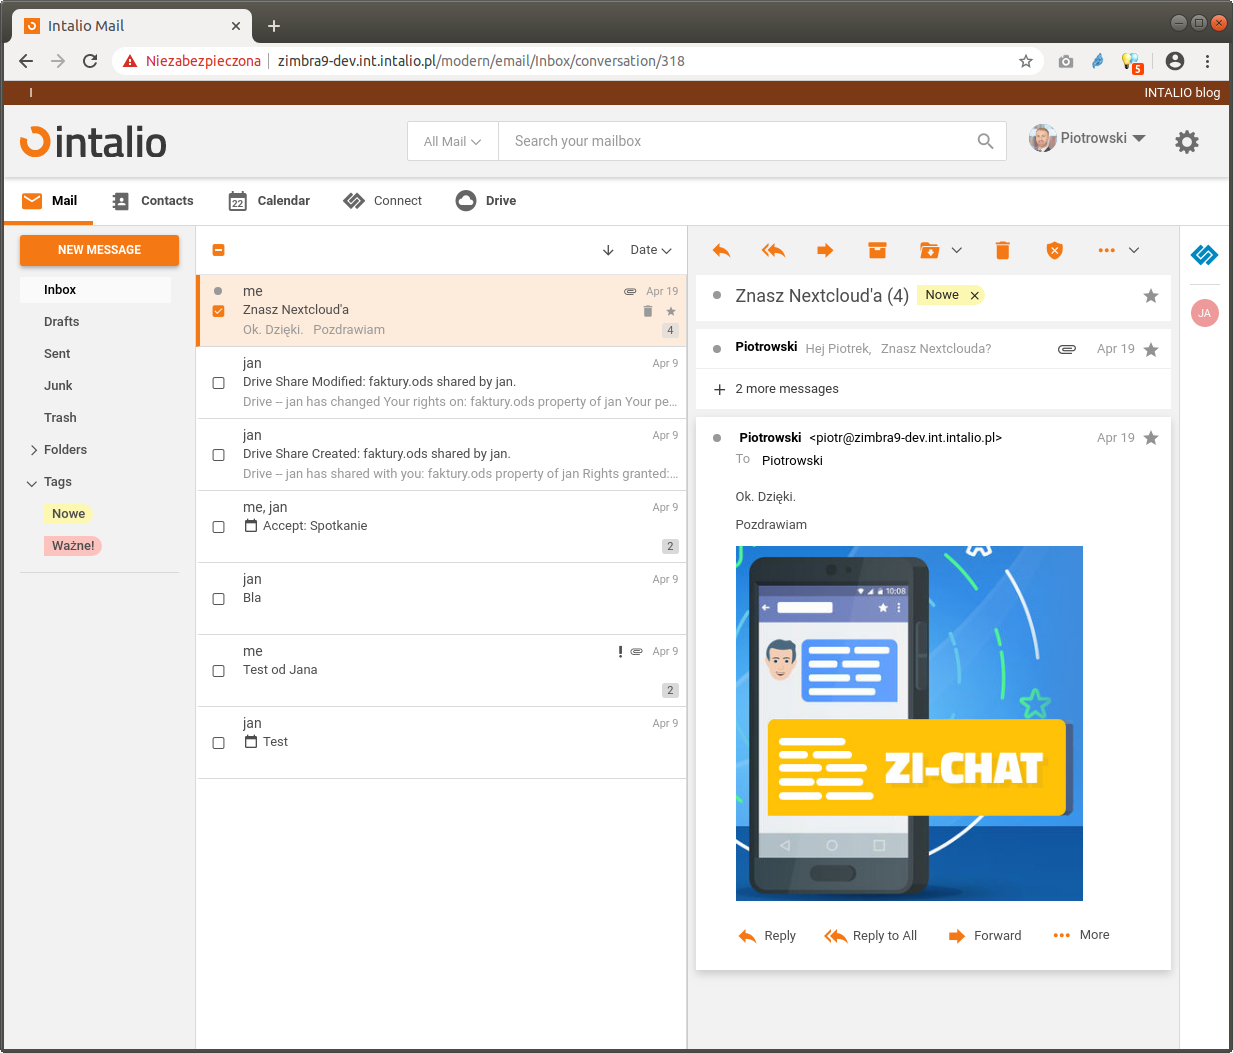The image size is (1233, 1053).
Task: Click attachment paperclip on Piotrowski message
Action: 1067,349
